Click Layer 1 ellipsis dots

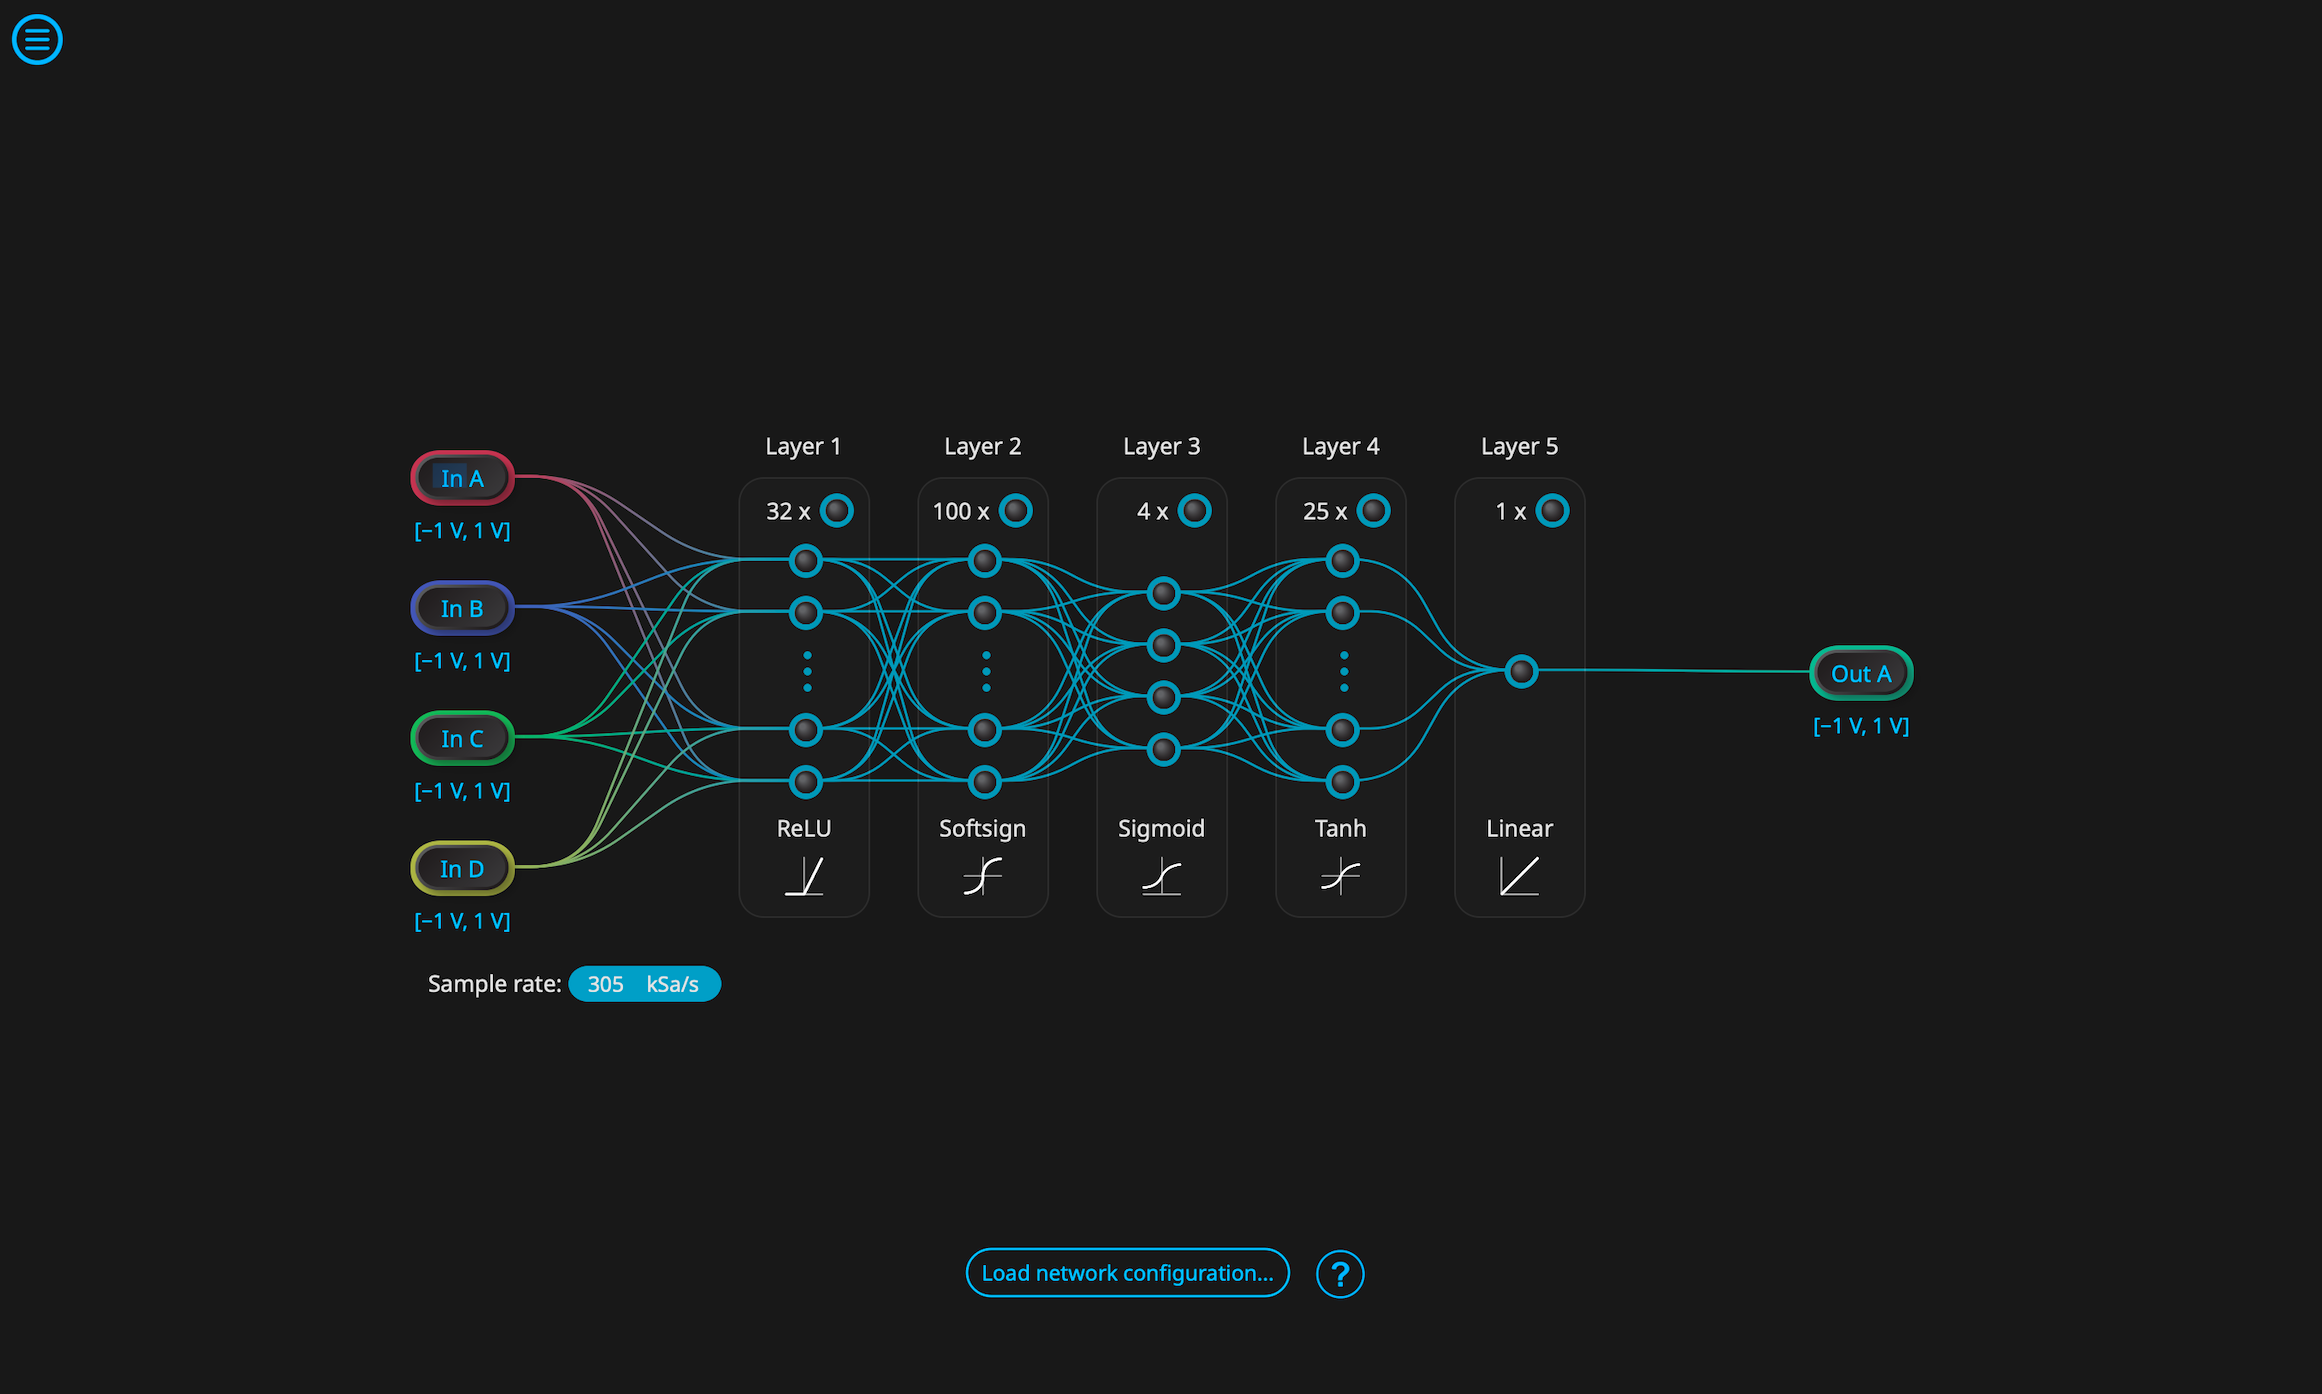coord(807,672)
